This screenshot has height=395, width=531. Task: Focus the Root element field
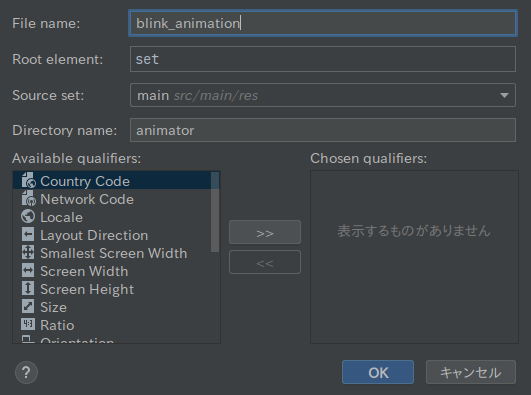coord(323,59)
